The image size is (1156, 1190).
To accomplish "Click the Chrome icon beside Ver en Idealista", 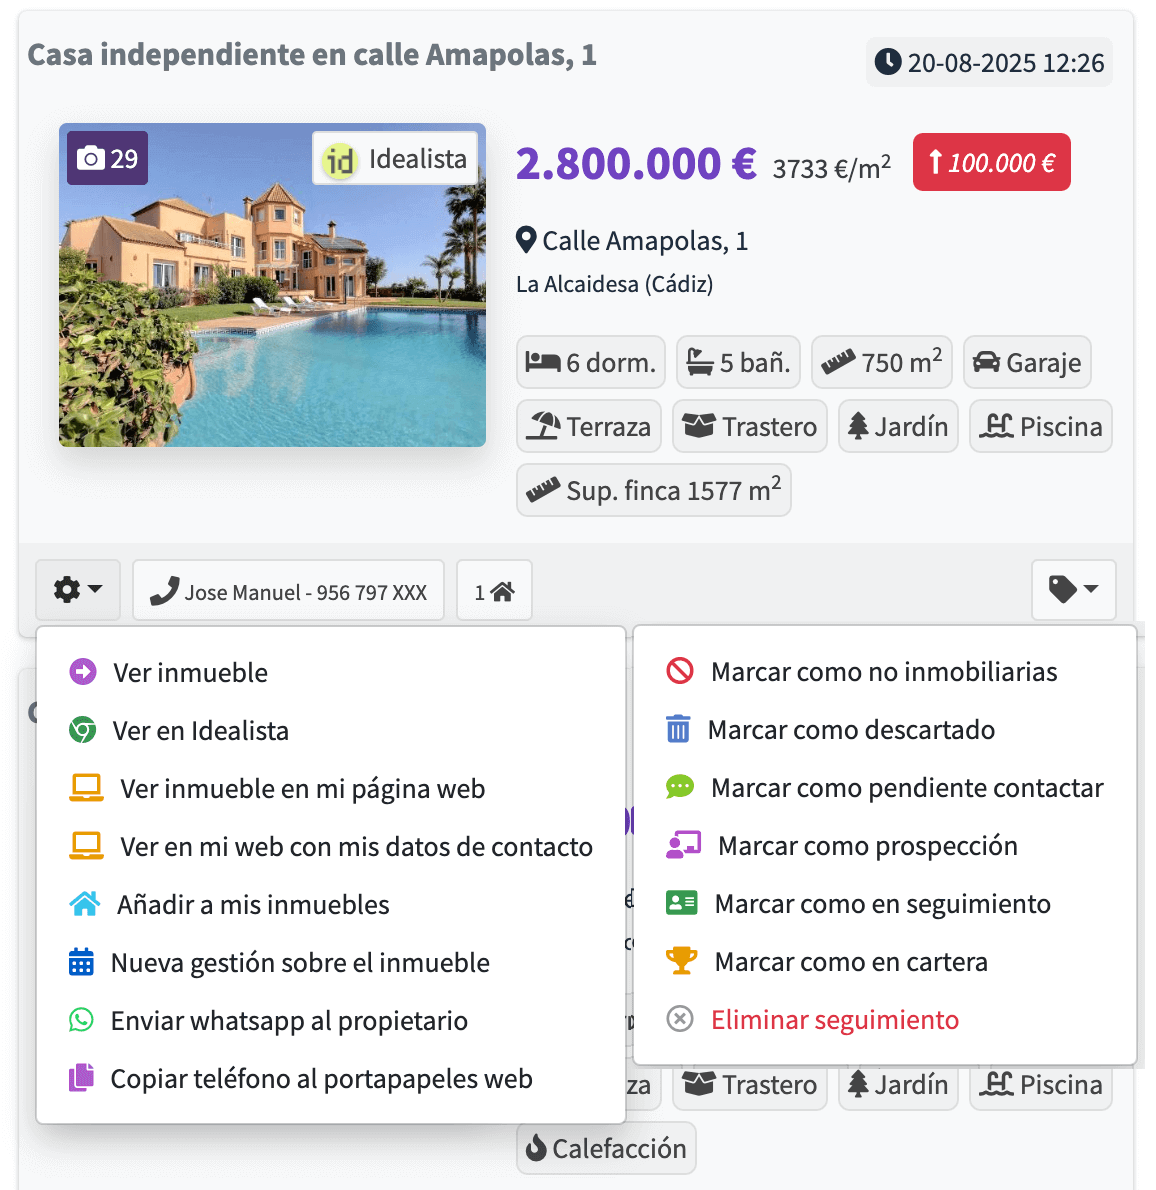I will (x=82, y=730).
